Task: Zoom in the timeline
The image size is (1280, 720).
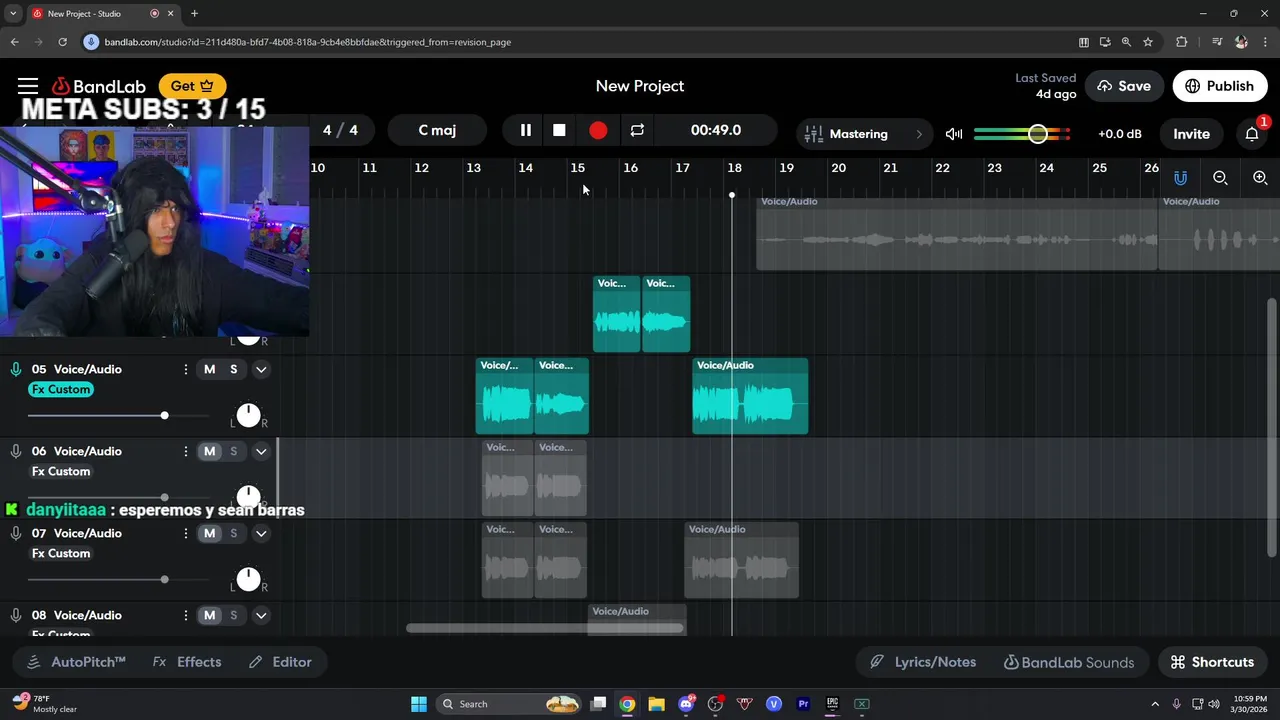Action: [1260, 178]
